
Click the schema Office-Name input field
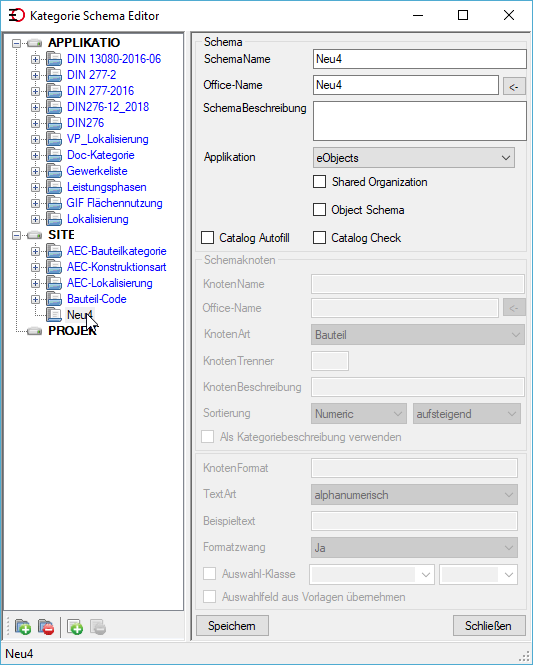(x=406, y=85)
